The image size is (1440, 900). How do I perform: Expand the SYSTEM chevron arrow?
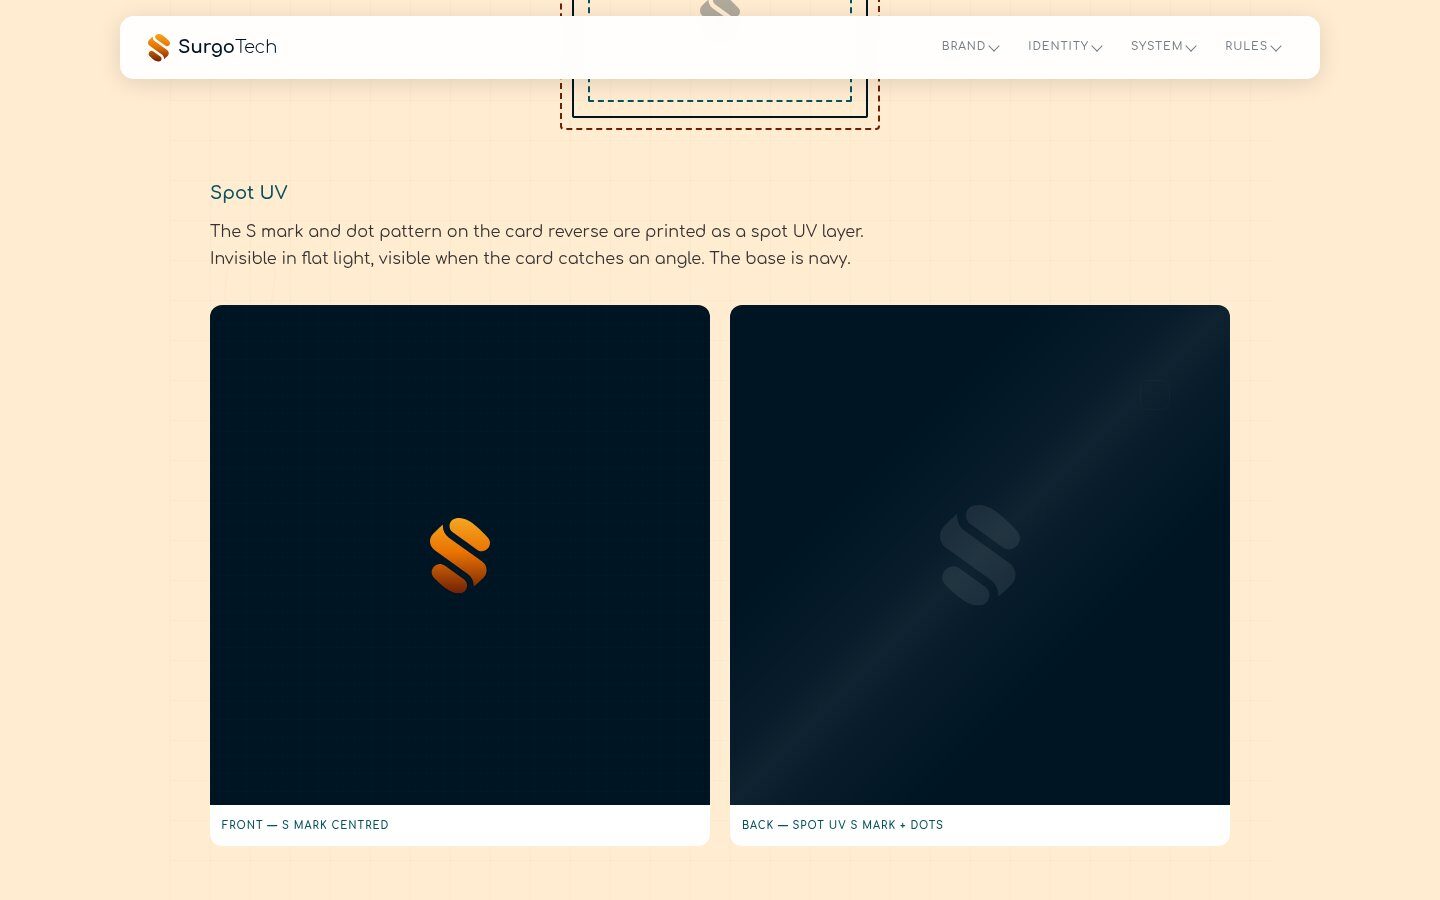click(x=1191, y=48)
